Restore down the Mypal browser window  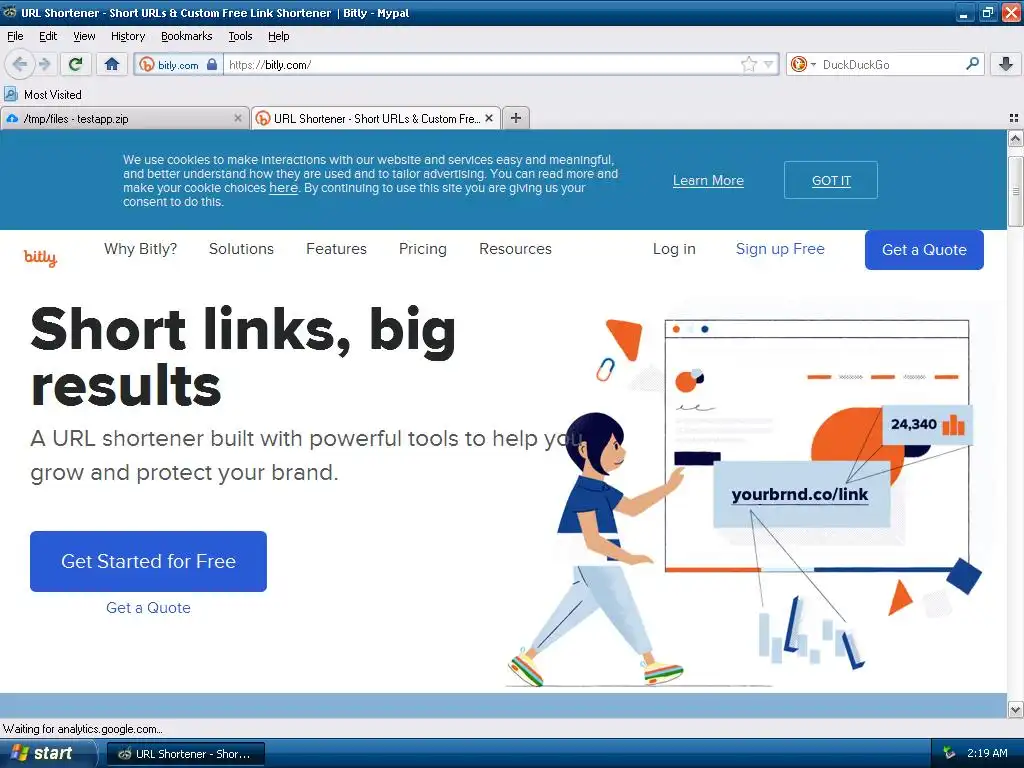(987, 13)
